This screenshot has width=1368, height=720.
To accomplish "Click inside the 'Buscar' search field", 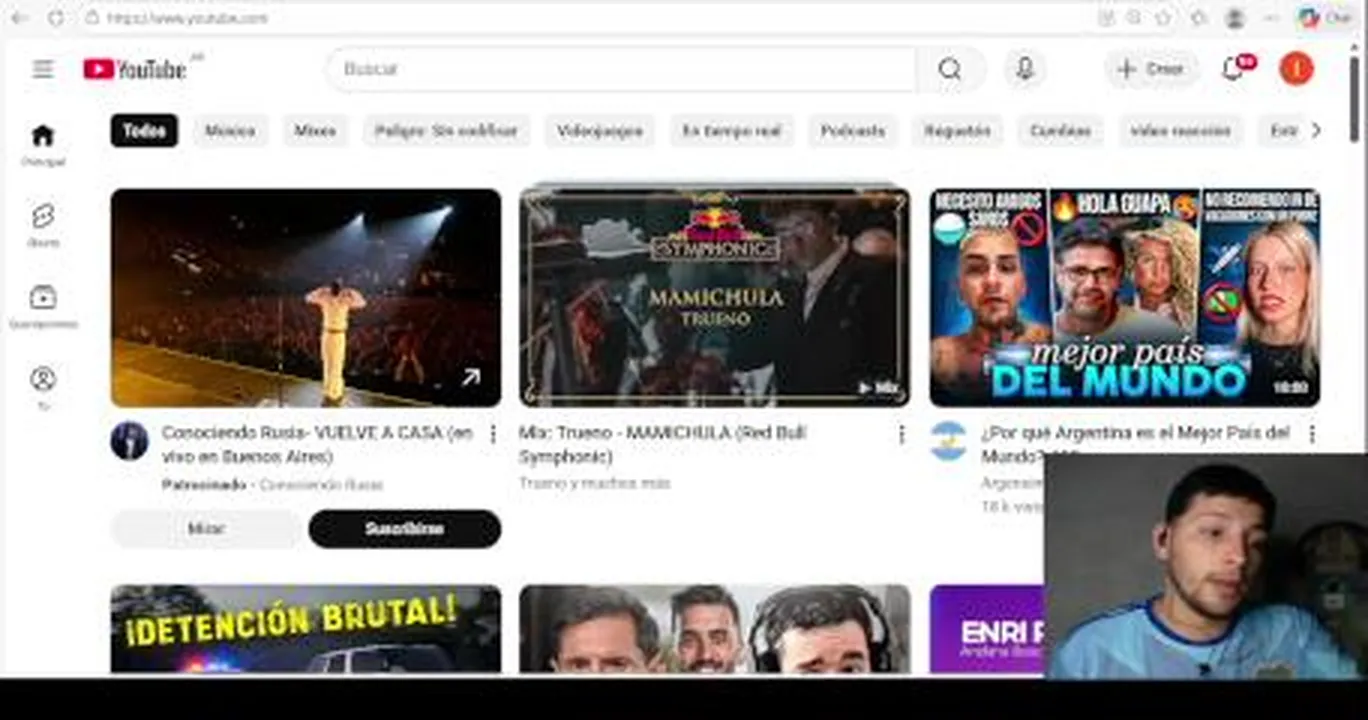I will 620,69.
